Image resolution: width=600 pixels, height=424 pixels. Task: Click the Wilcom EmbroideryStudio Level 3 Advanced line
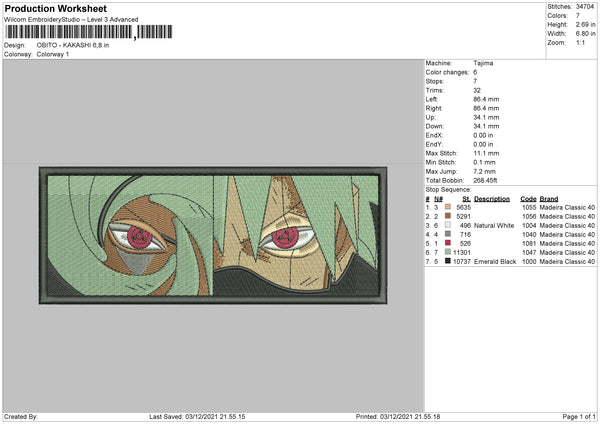tap(71, 20)
